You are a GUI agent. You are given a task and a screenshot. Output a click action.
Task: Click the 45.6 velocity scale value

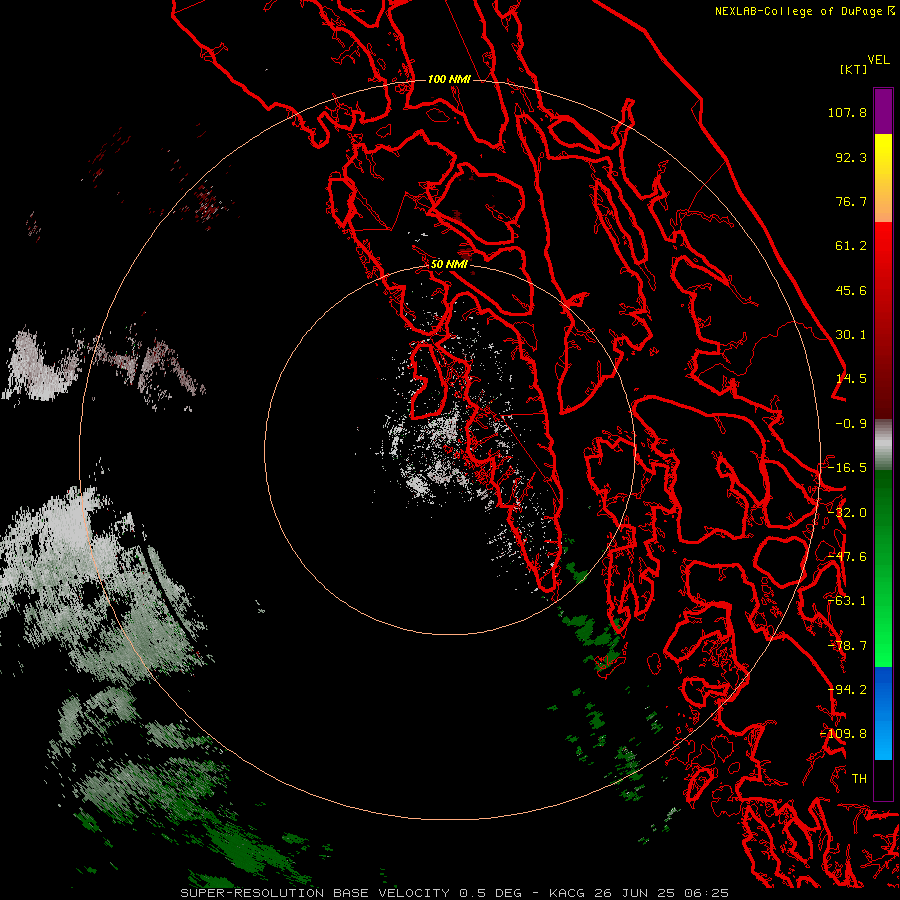coord(851,290)
